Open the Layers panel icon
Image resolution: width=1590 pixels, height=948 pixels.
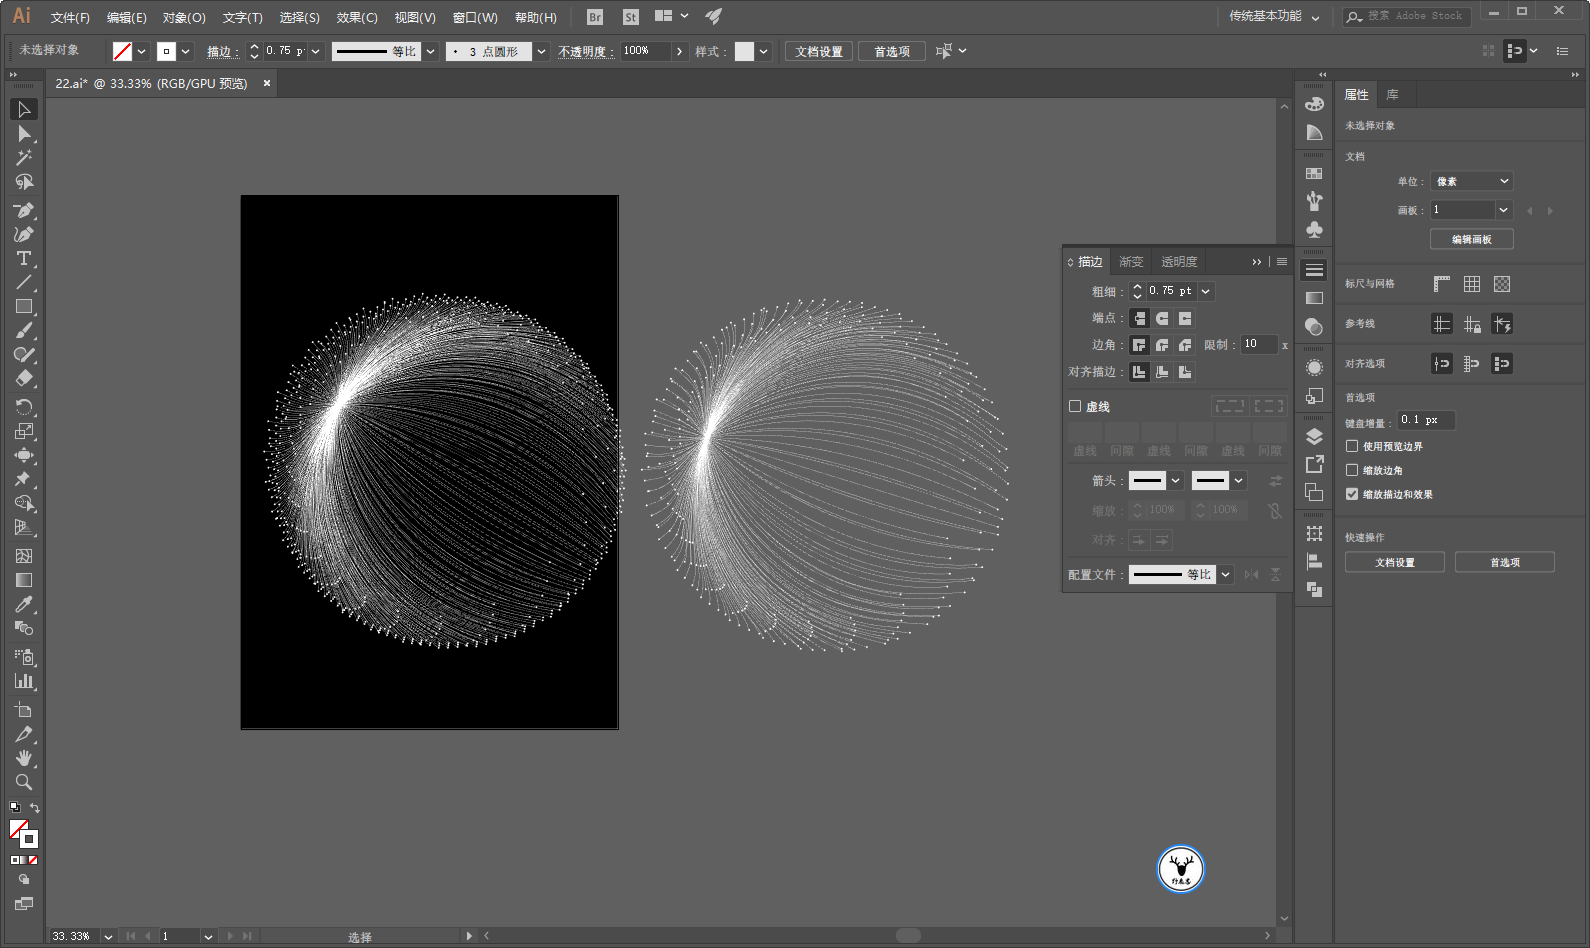point(1314,436)
